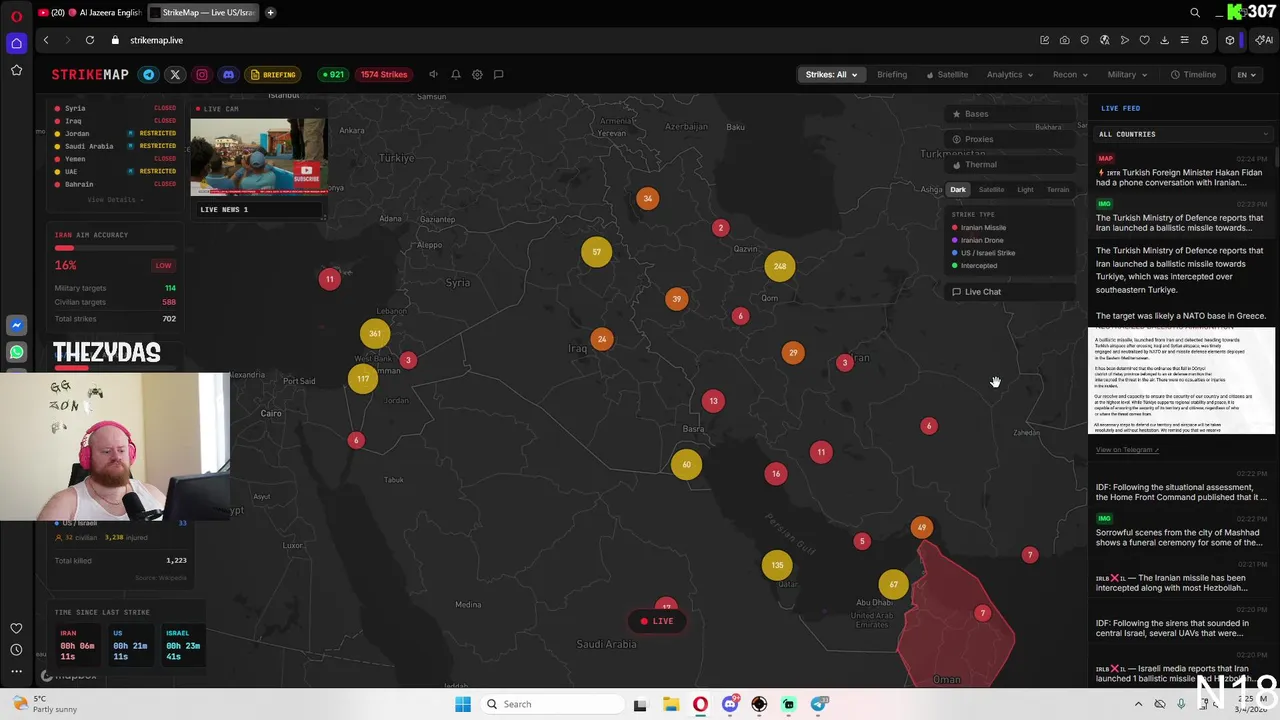Go back with the browser back arrow
Screen dimensions: 1280x720
[x=46, y=40]
